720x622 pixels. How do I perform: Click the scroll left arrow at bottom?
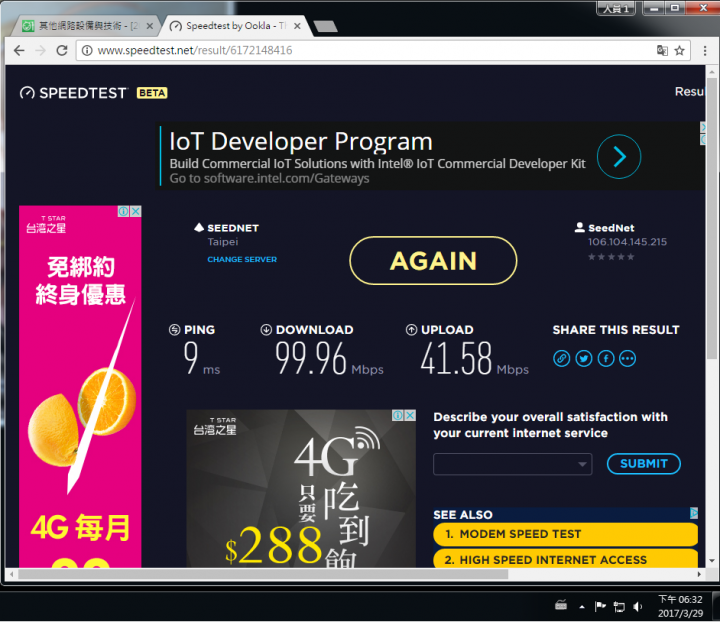pyautogui.click(x=11, y=574)
